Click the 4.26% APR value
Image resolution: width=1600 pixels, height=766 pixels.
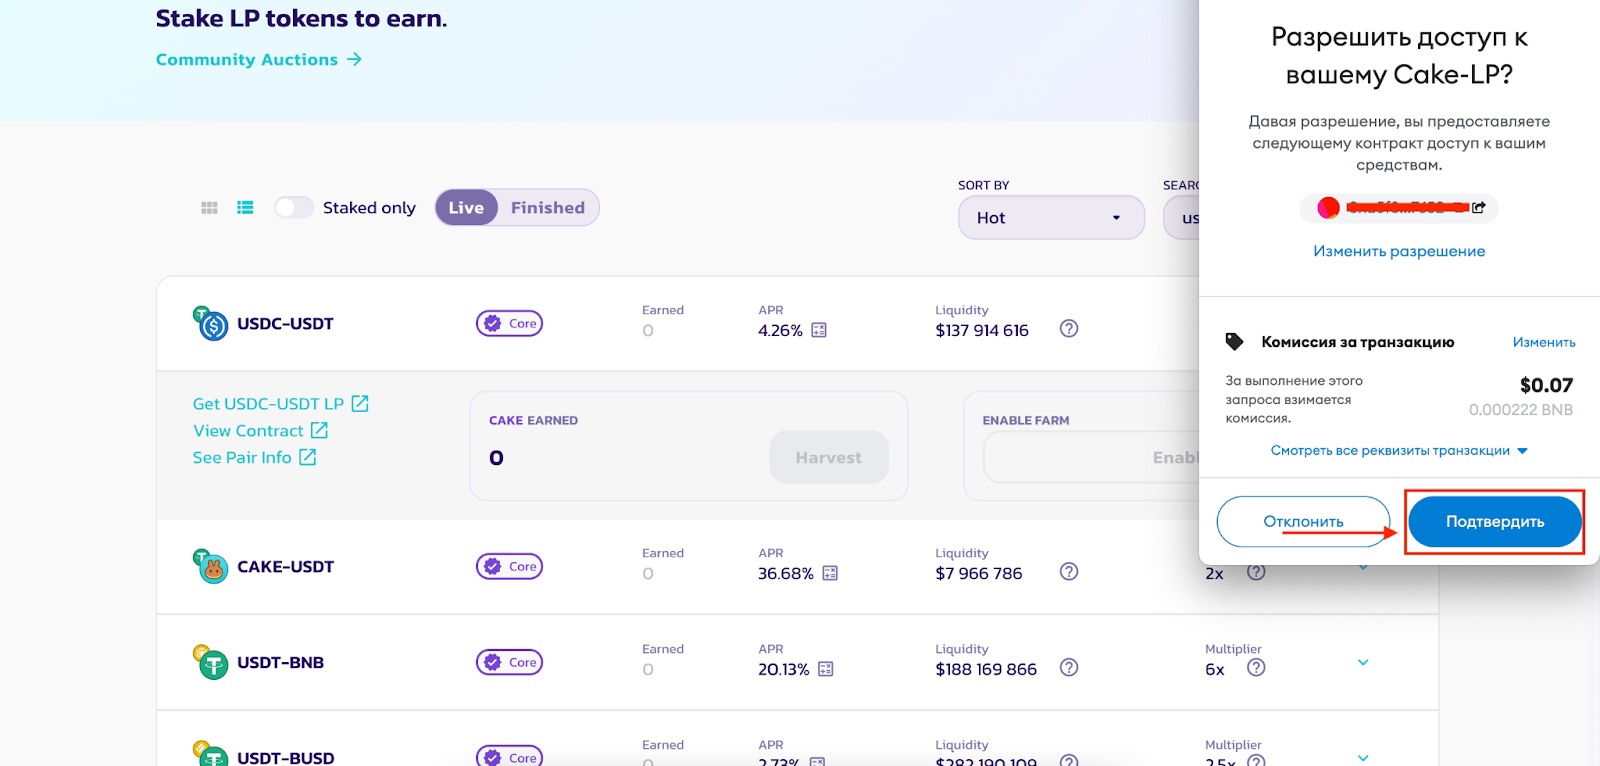coord(780,330)
